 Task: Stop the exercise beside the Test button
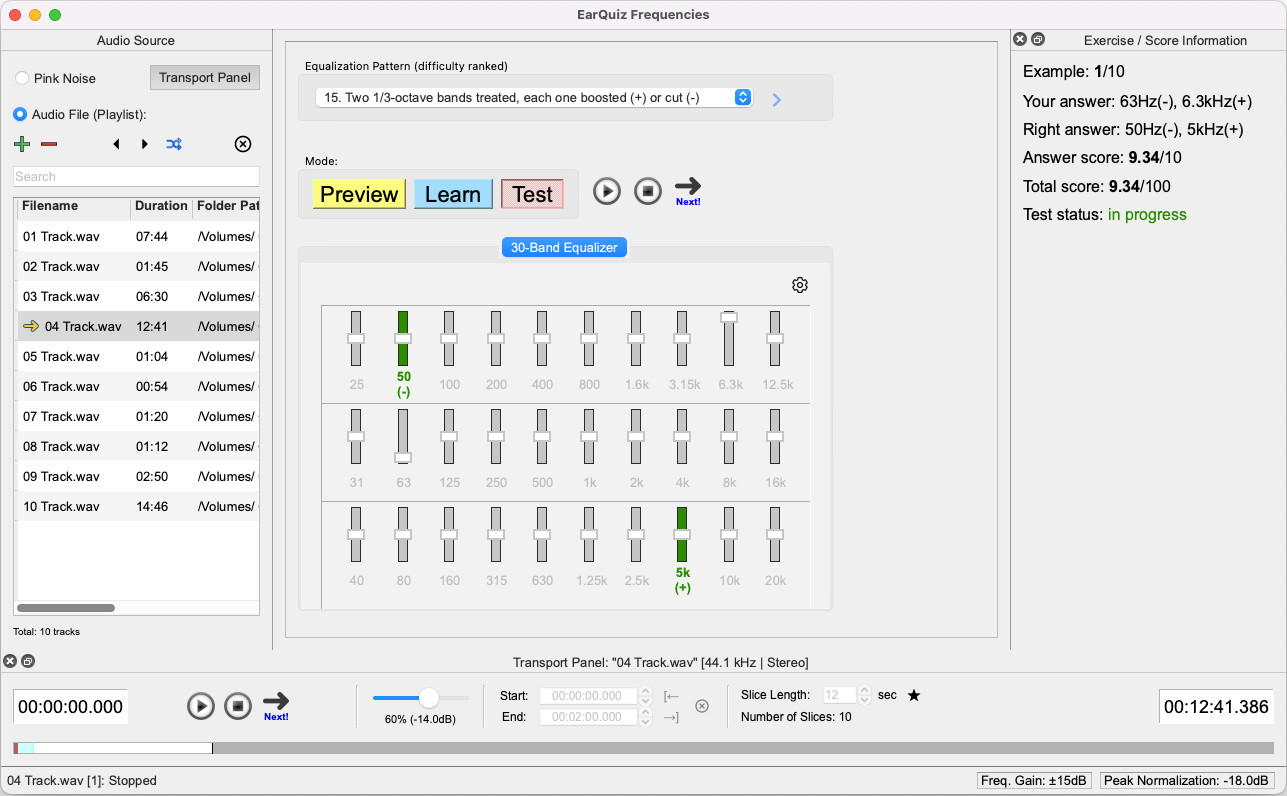(x=648, y=190)
